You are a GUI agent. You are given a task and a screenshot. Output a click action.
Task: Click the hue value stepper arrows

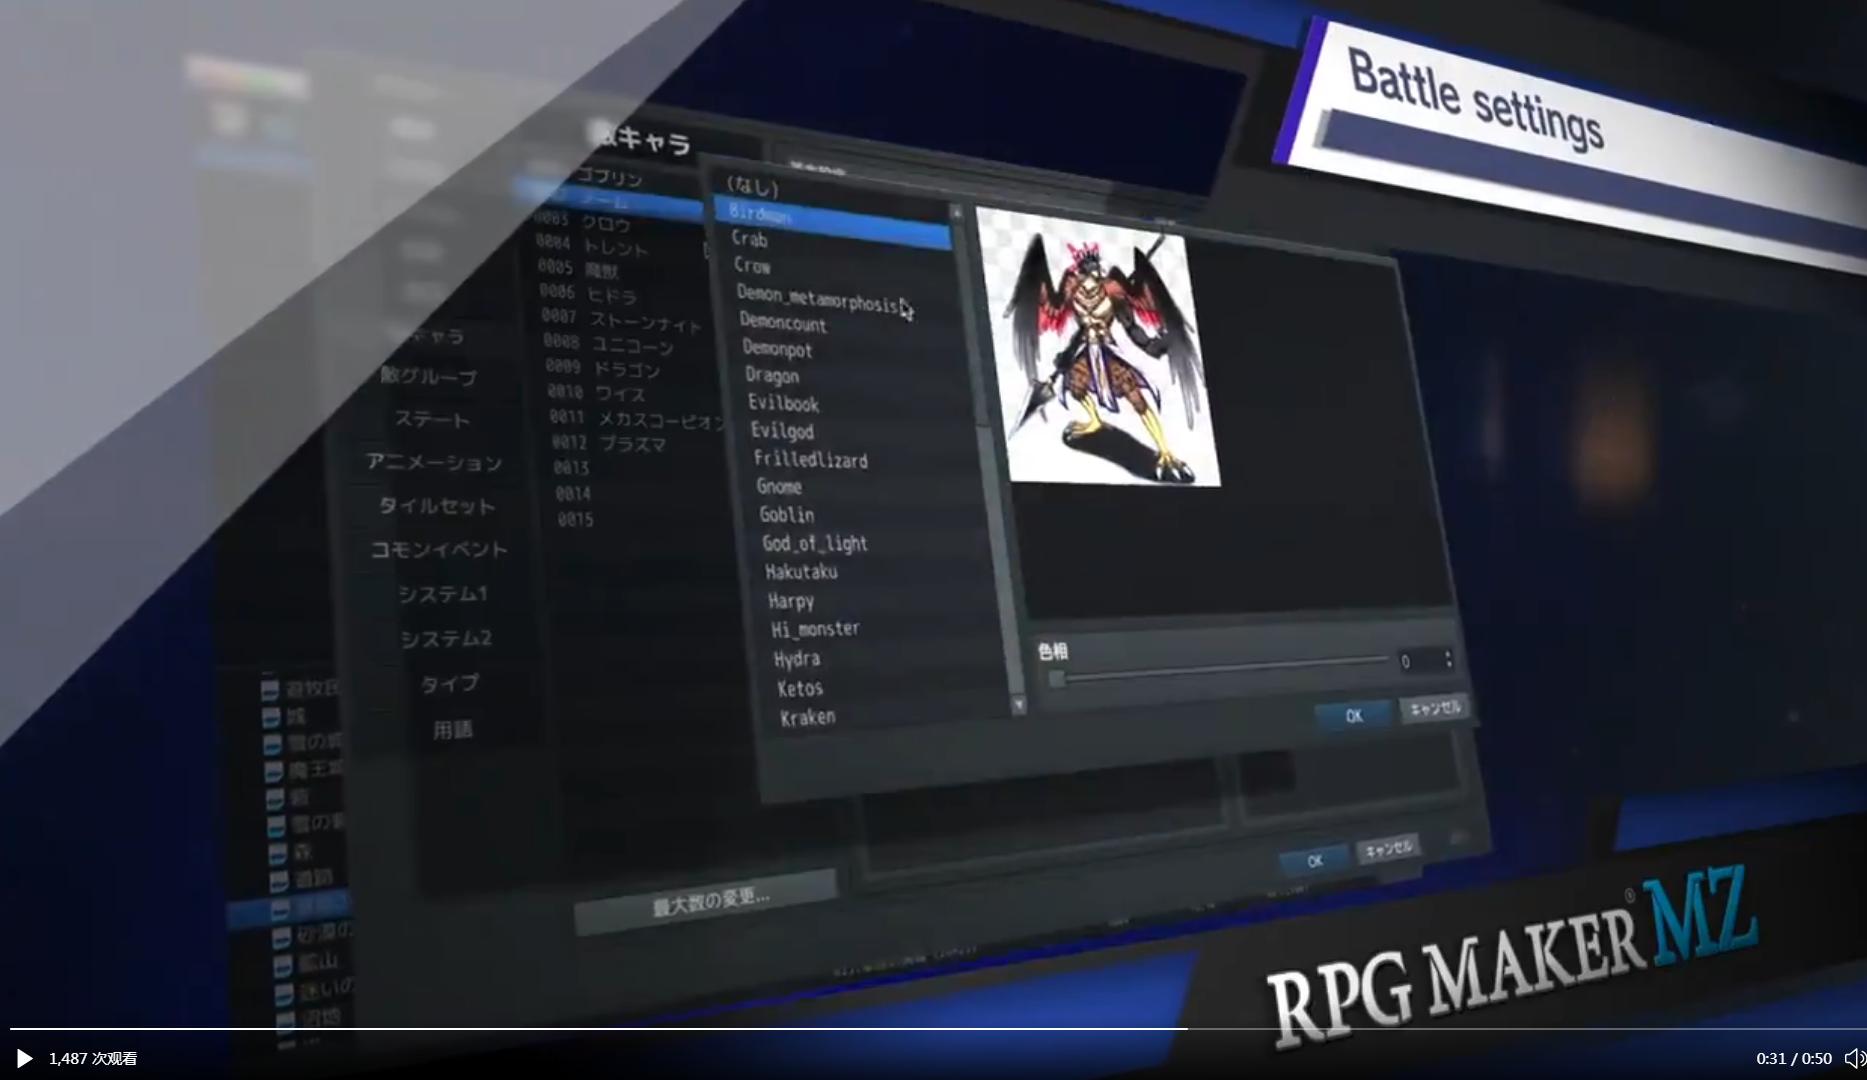1448,659
